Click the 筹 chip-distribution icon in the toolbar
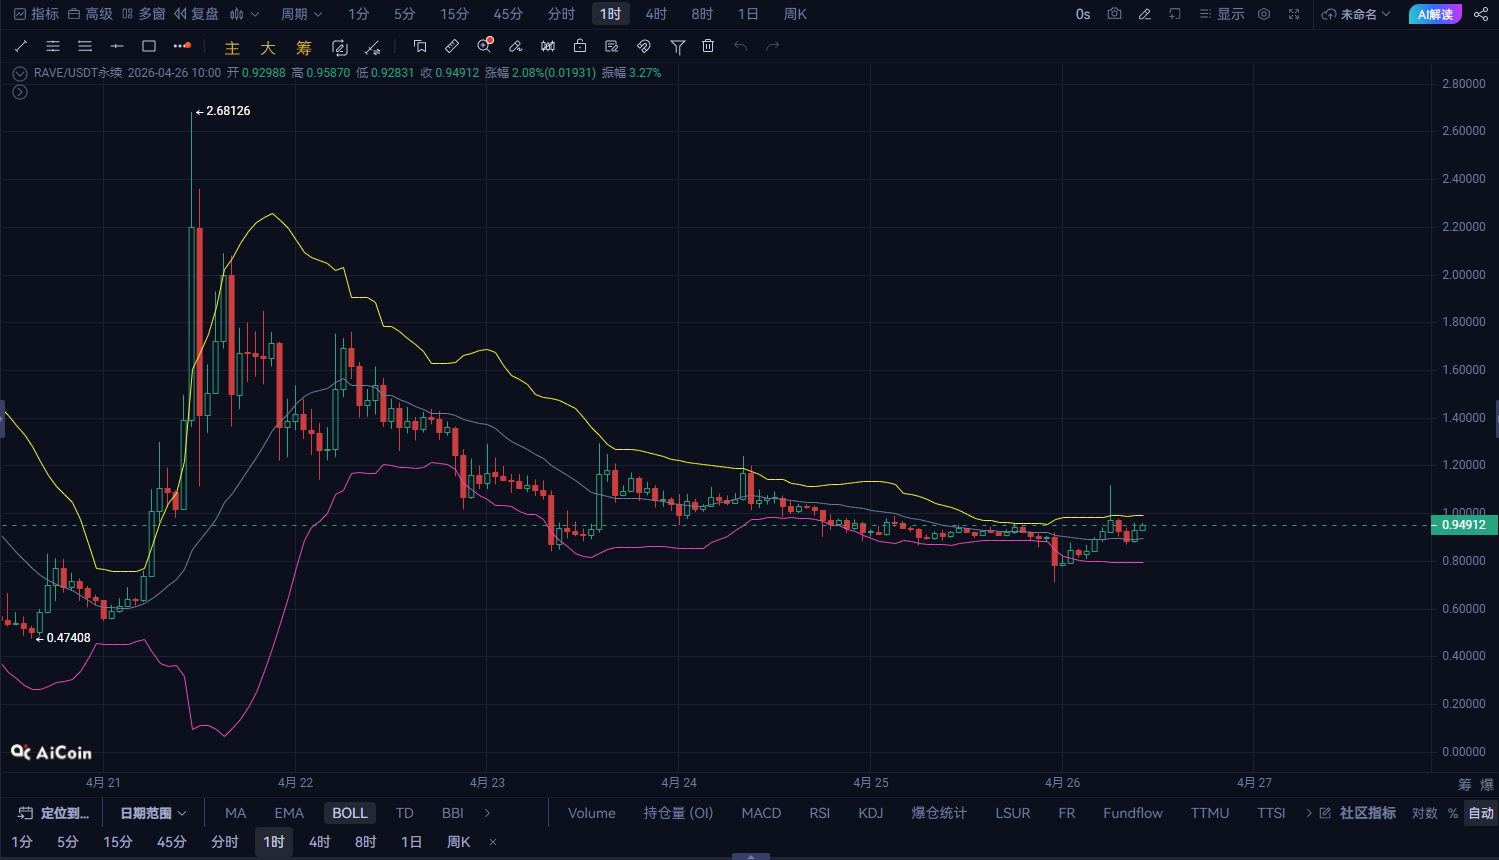This screenshot has height=860, width=1499. [304, 47]
